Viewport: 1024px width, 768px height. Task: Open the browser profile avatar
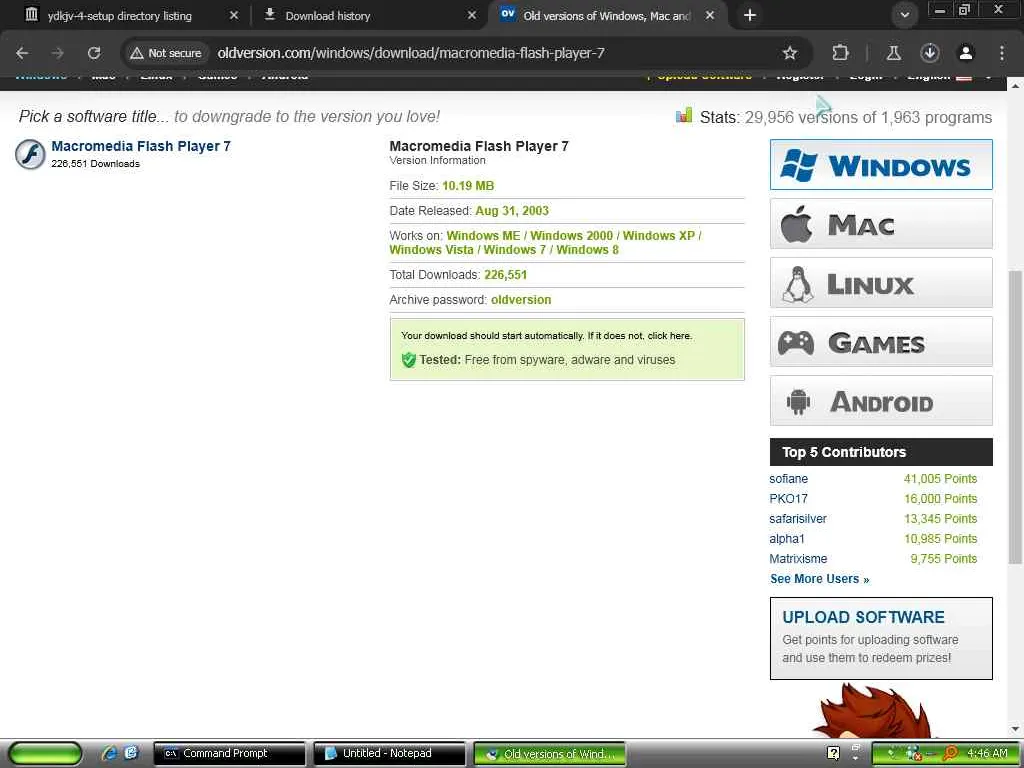tap(966, 53)
